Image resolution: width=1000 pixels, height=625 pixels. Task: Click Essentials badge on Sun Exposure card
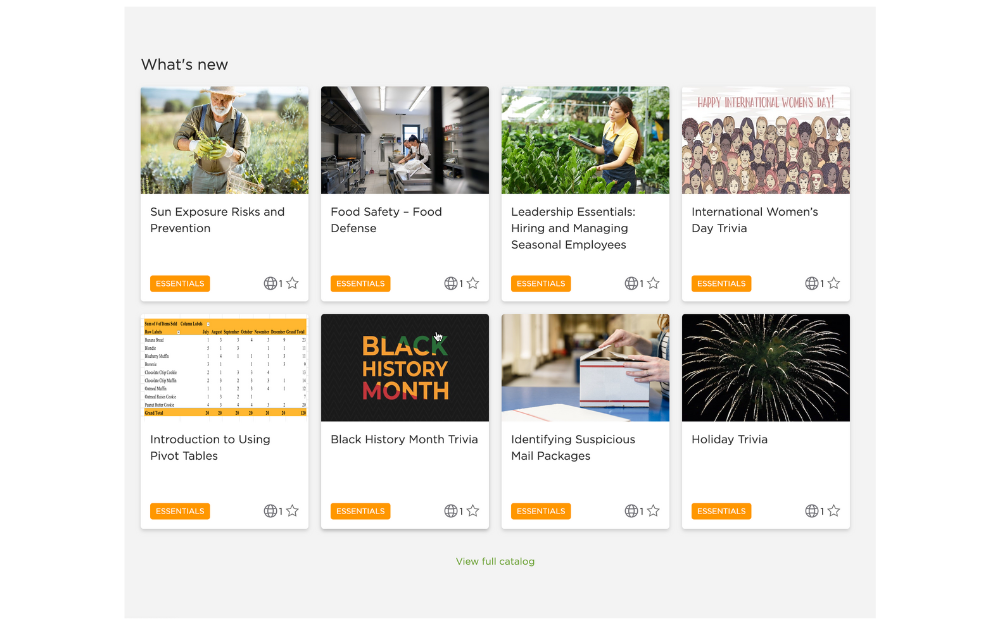[x=180, y=284]
